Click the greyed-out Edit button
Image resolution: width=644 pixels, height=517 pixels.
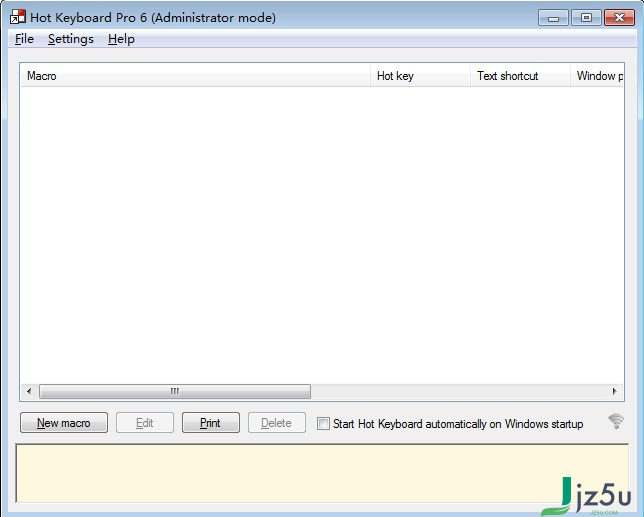pos(145,423)
